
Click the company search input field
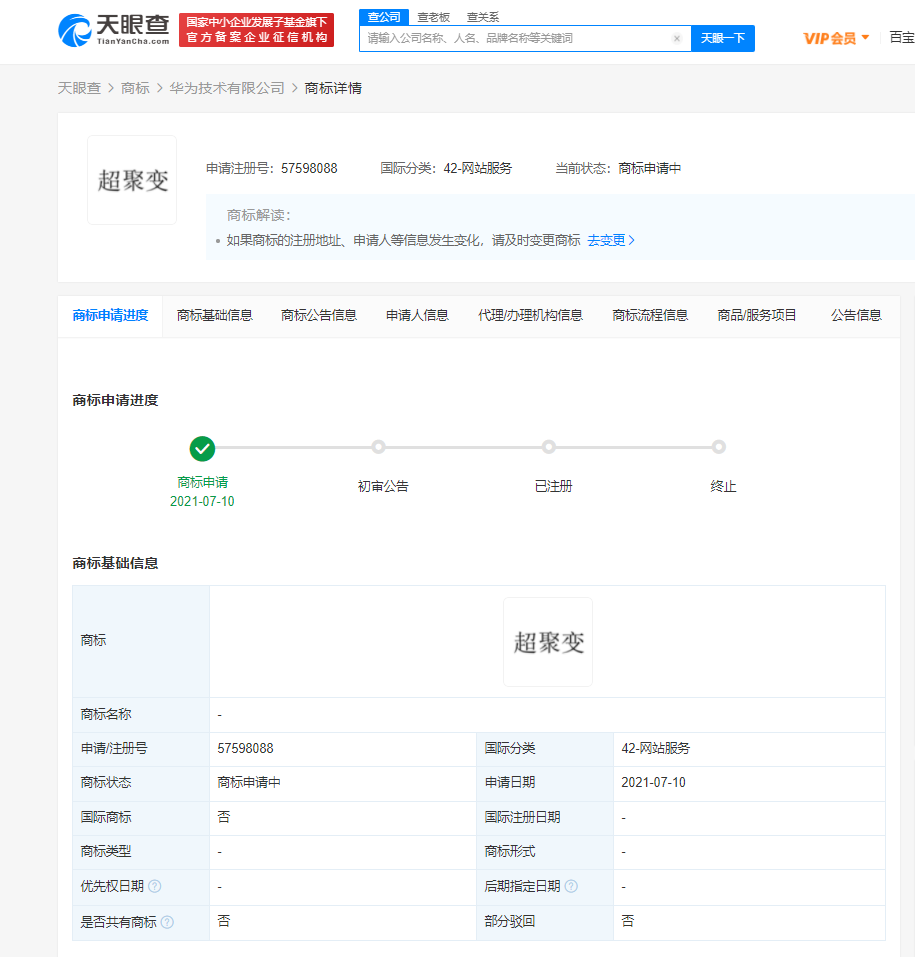point(520,38)
